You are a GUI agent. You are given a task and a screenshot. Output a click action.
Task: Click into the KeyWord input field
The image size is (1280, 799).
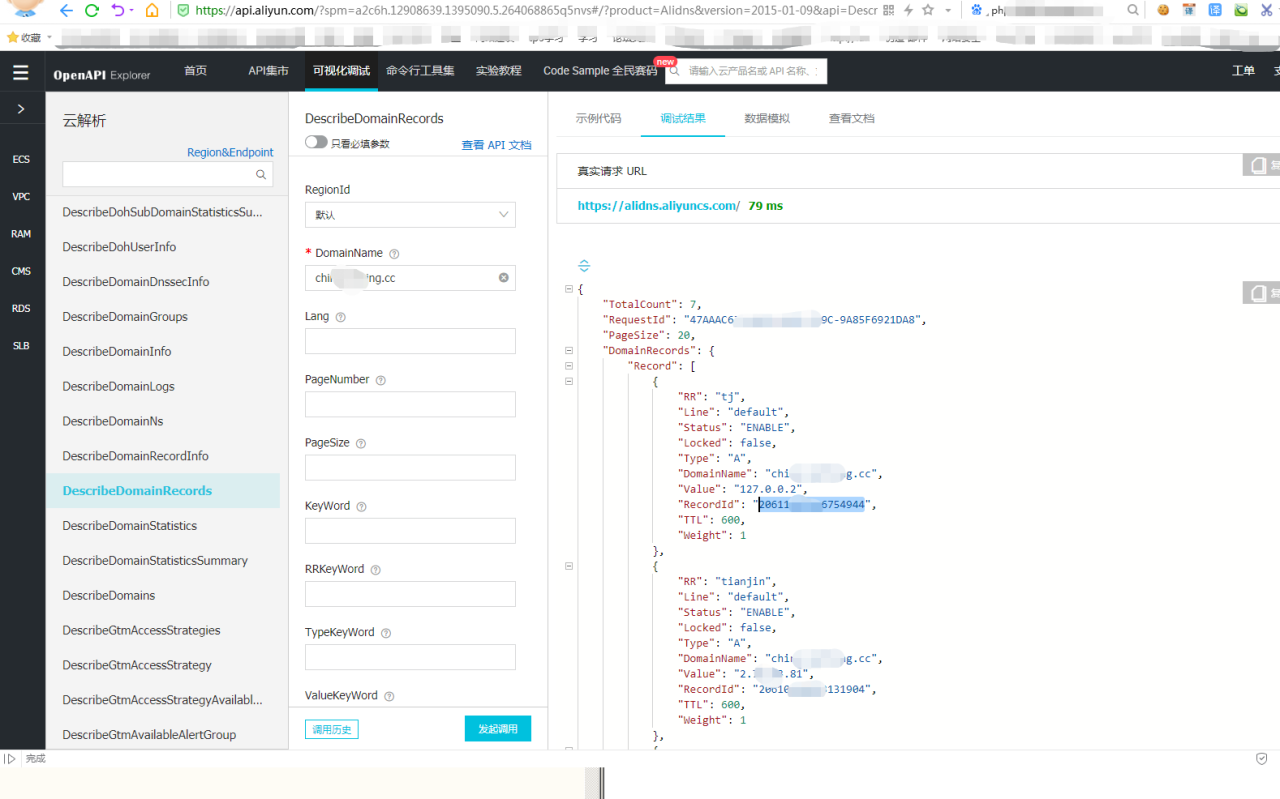point(410,531)
